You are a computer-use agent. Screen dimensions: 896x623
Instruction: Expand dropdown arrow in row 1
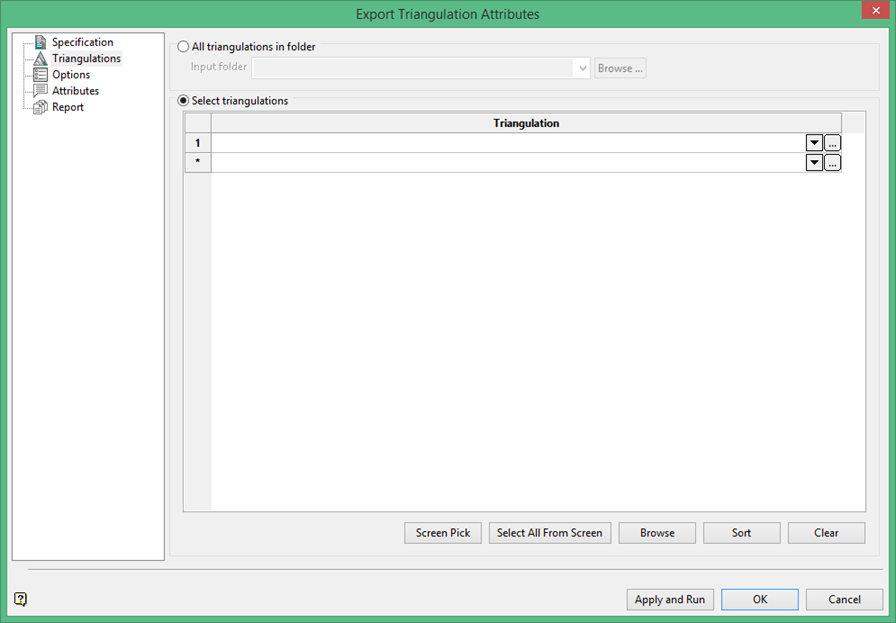tap(814, 143)
